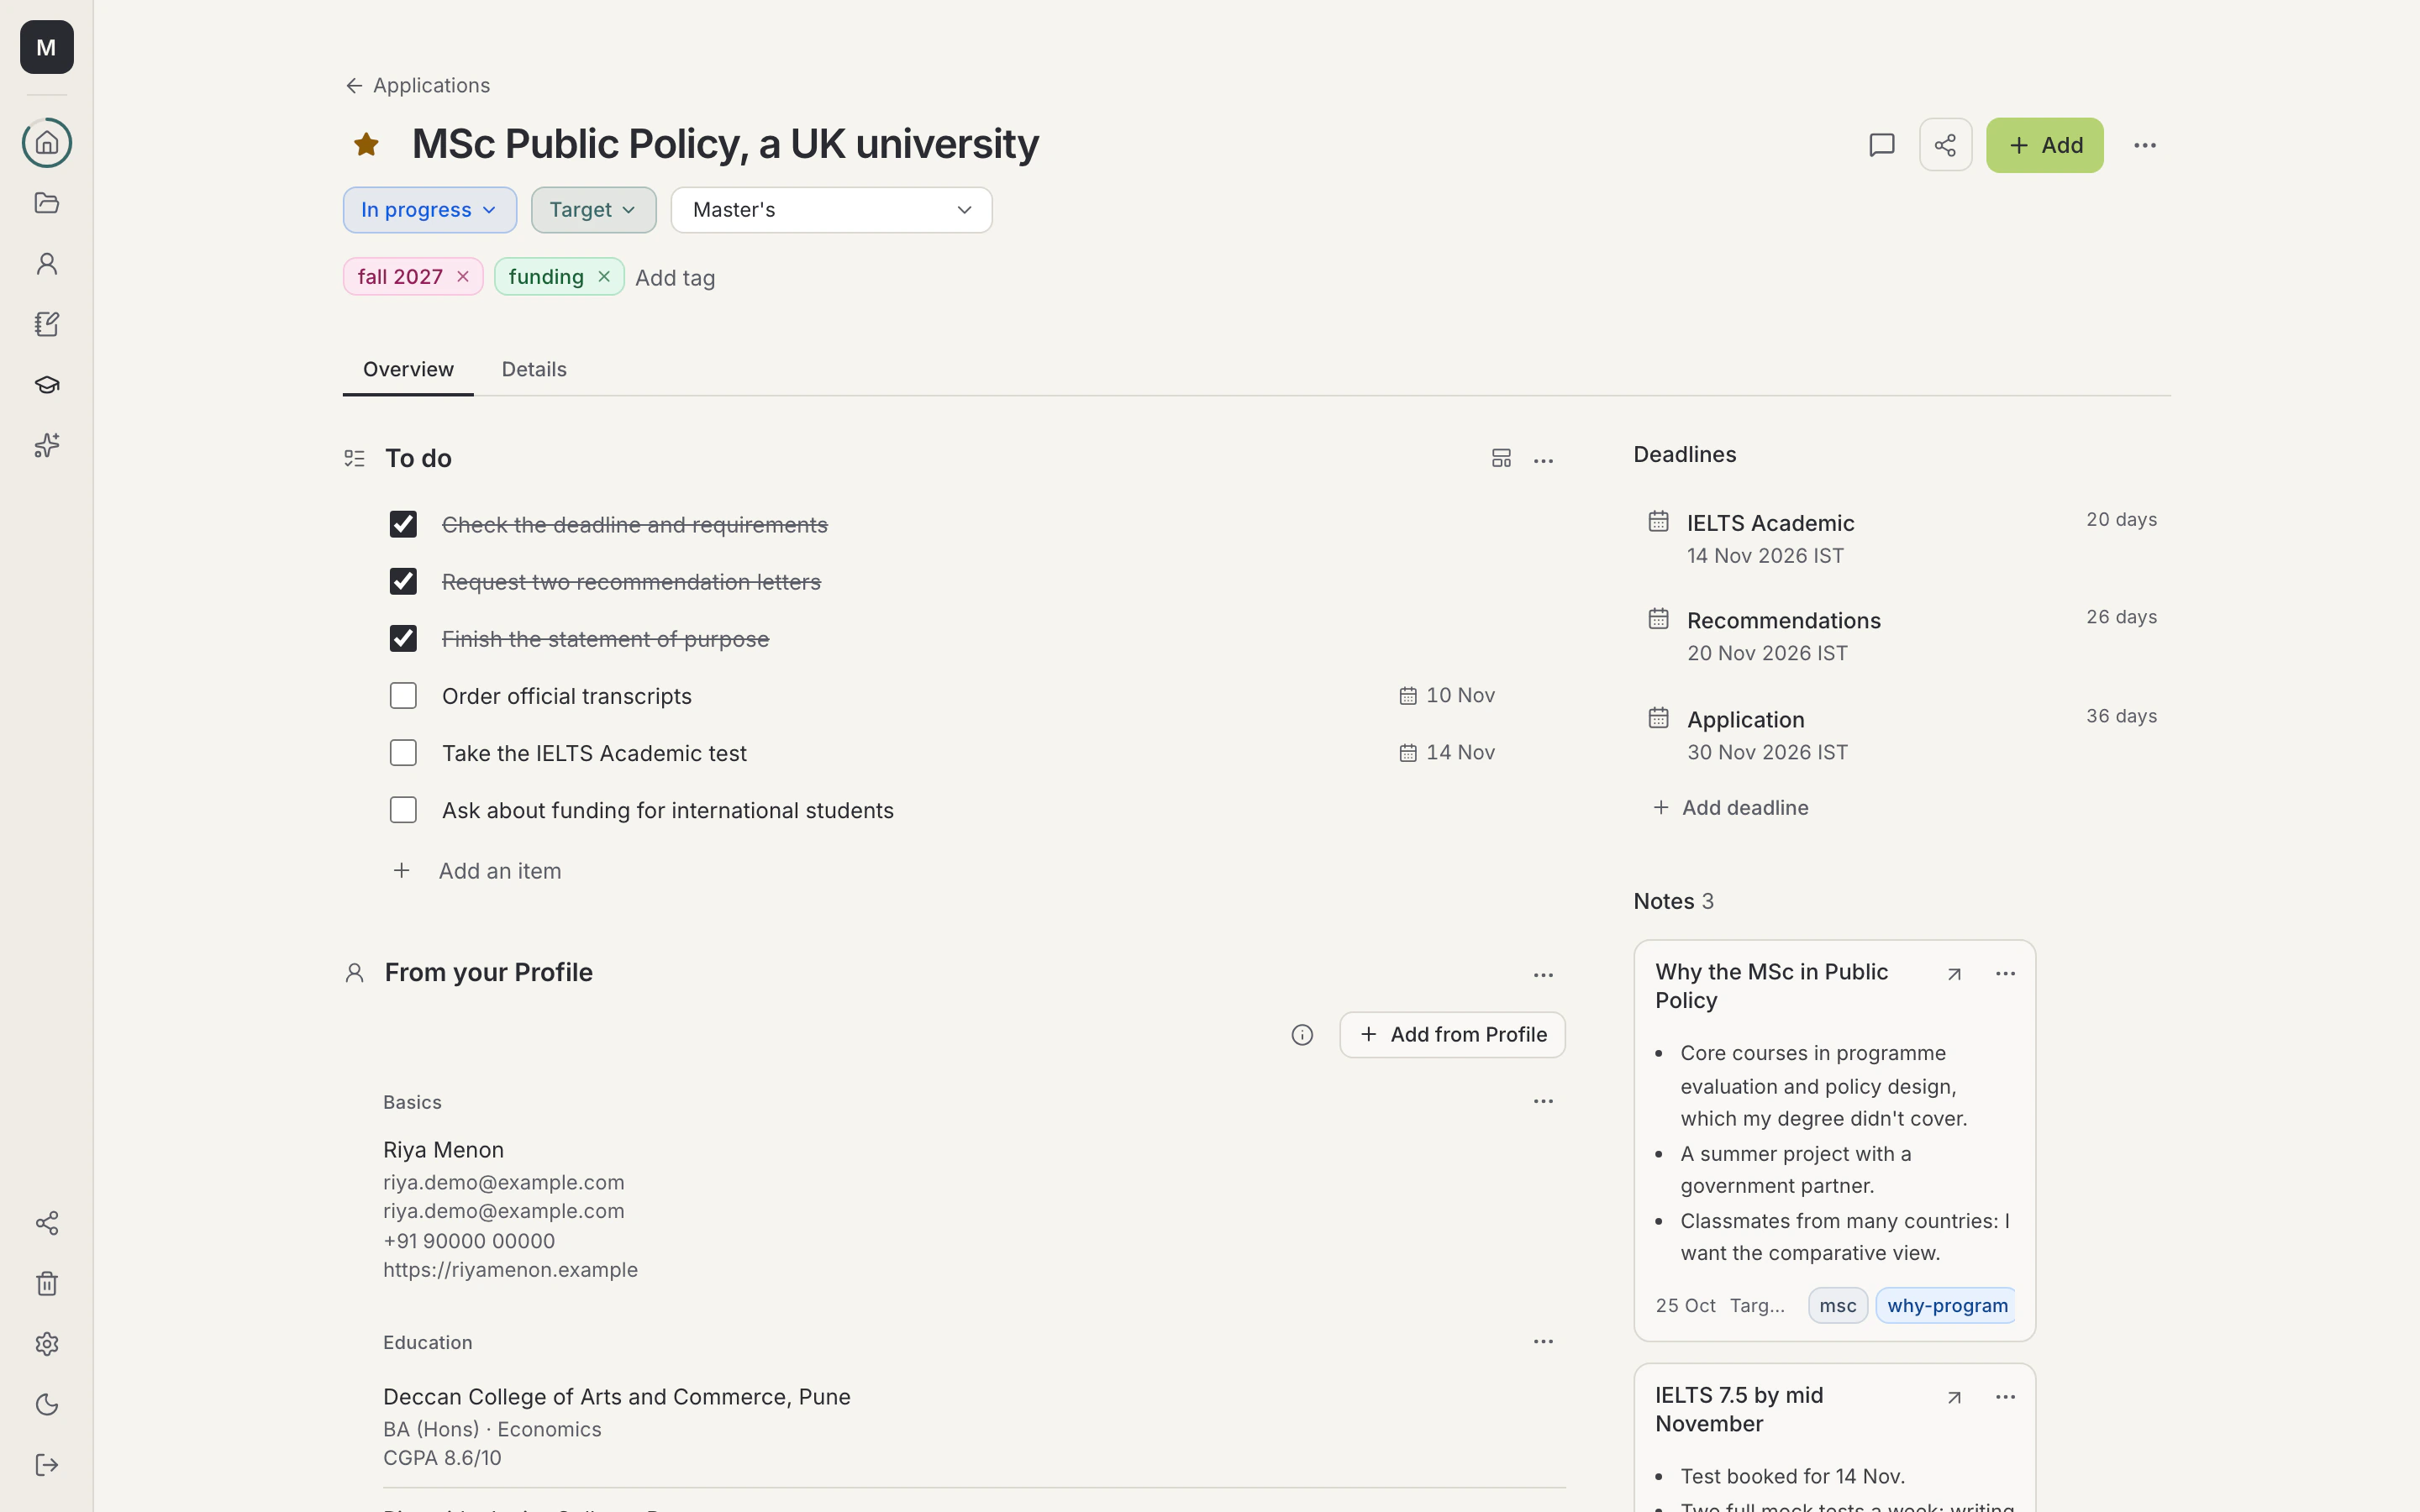Toggle dark mode moon icon

[47, 1405]
